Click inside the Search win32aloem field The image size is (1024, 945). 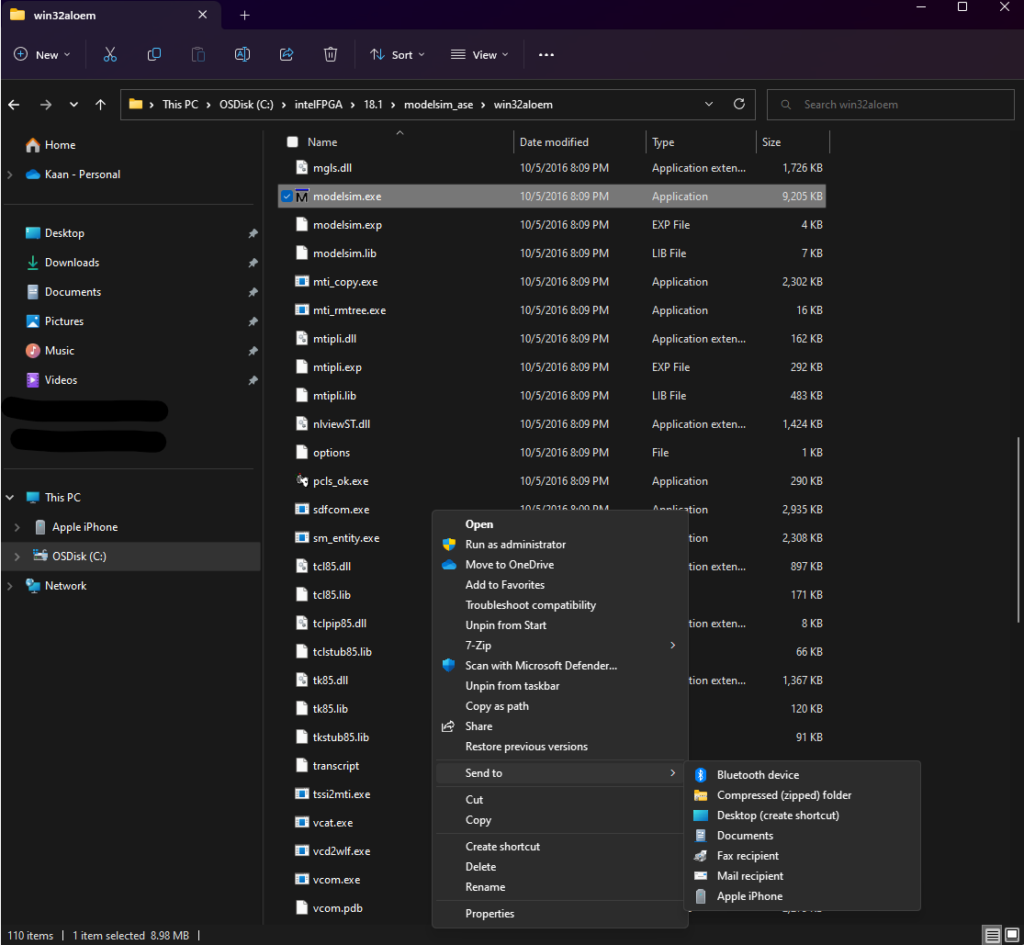[890, 104]
